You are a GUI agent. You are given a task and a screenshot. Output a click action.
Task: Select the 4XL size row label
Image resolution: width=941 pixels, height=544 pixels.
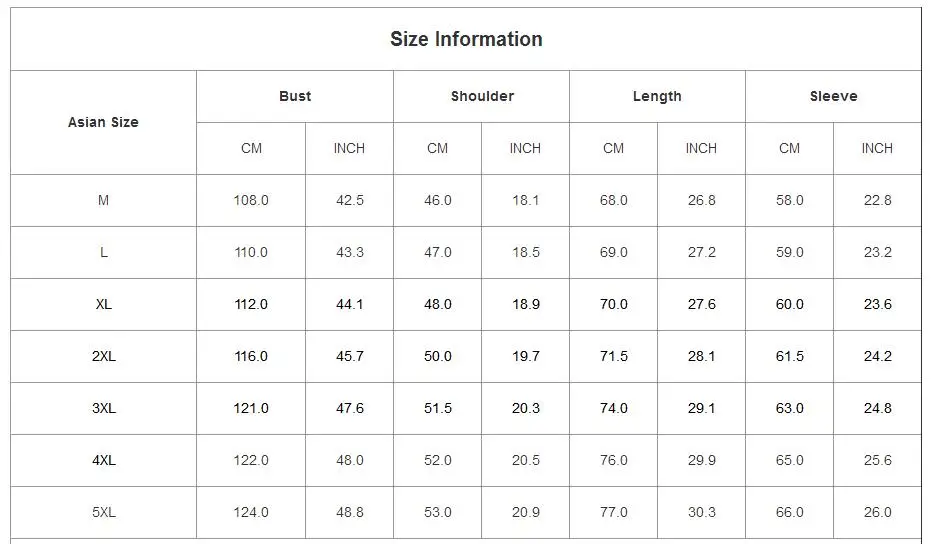tap(103, 461)
